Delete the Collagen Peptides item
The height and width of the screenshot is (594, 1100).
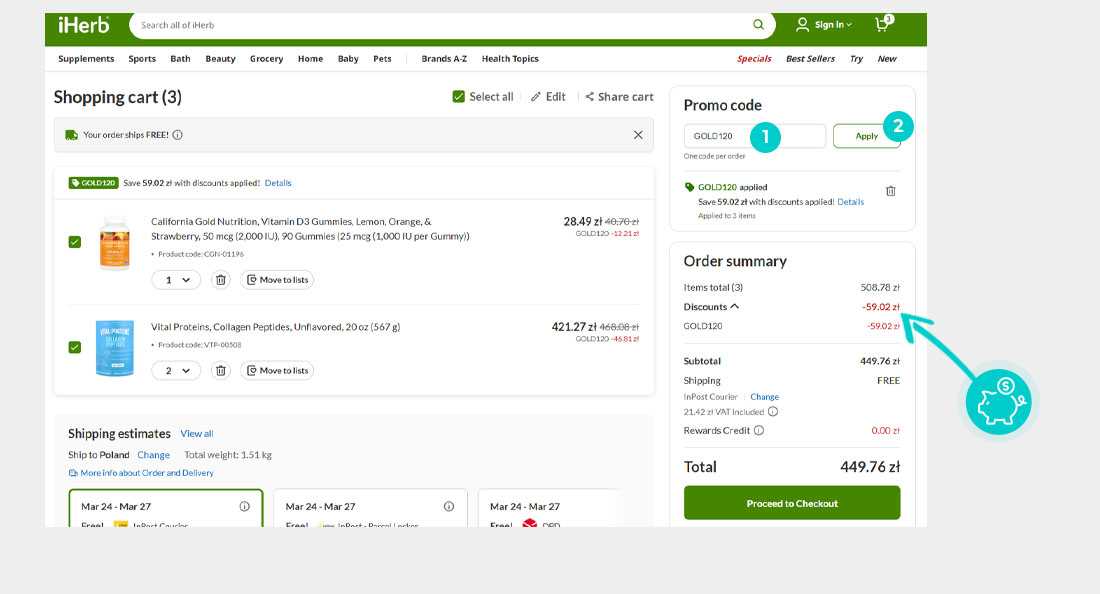point(220,370)
